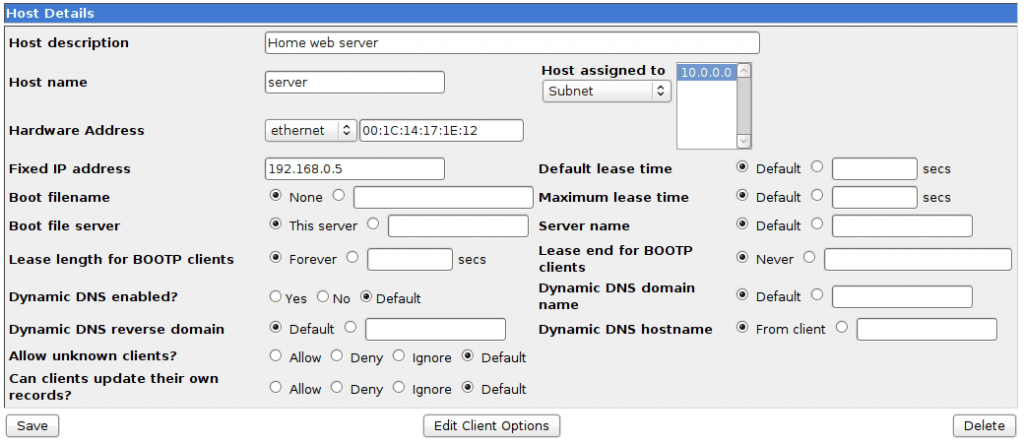Image resolution: width=1024 pixels, height=444 pixels.
Task: Click the hardware MAC address field
Action: 441,130
